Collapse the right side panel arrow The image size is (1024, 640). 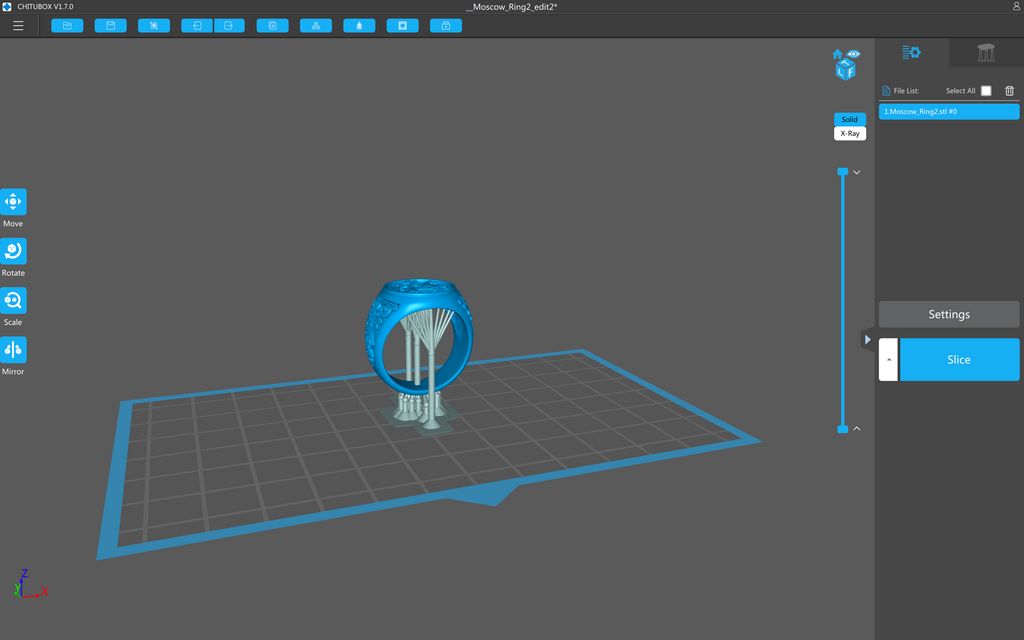tap(867, 340)
